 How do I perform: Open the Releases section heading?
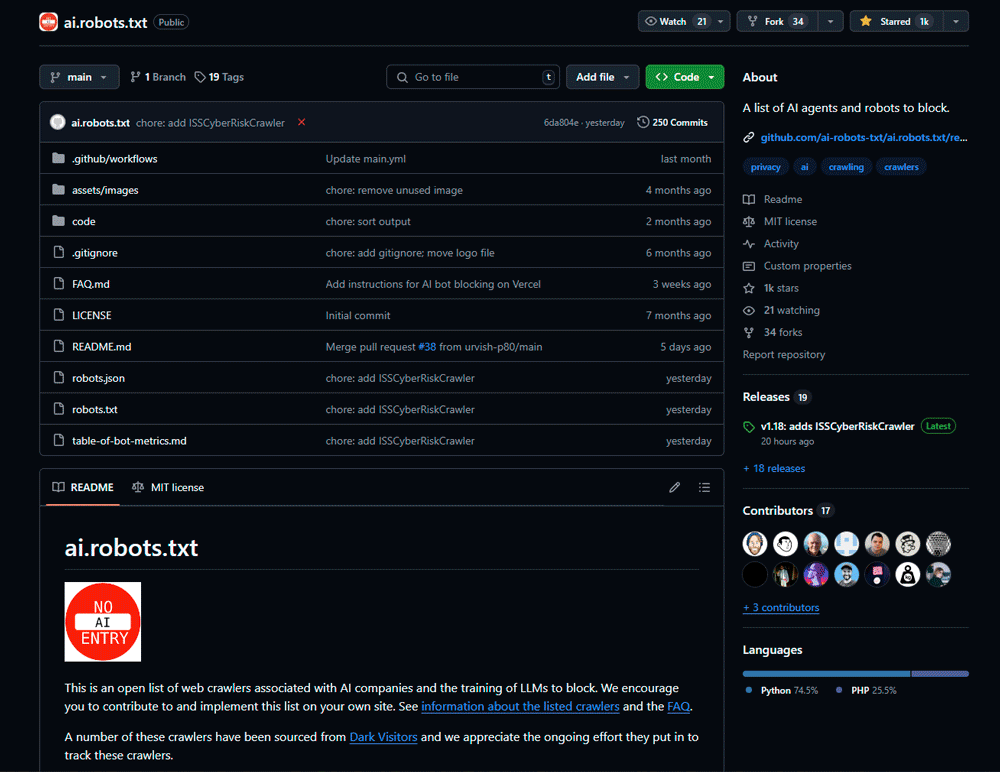(x=766, y=397)
